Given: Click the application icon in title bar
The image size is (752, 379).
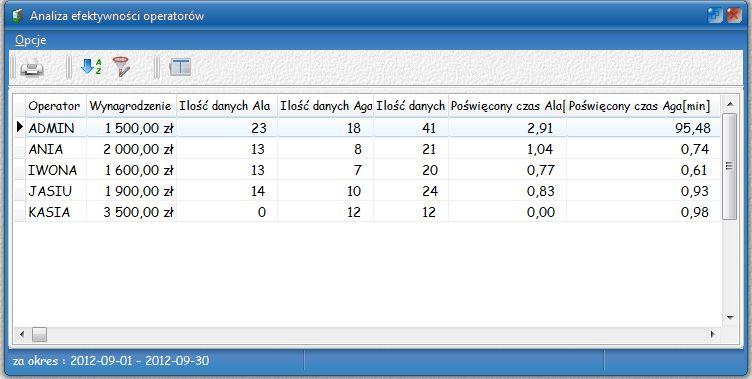Looking at the screenshot, I should 17,15.
